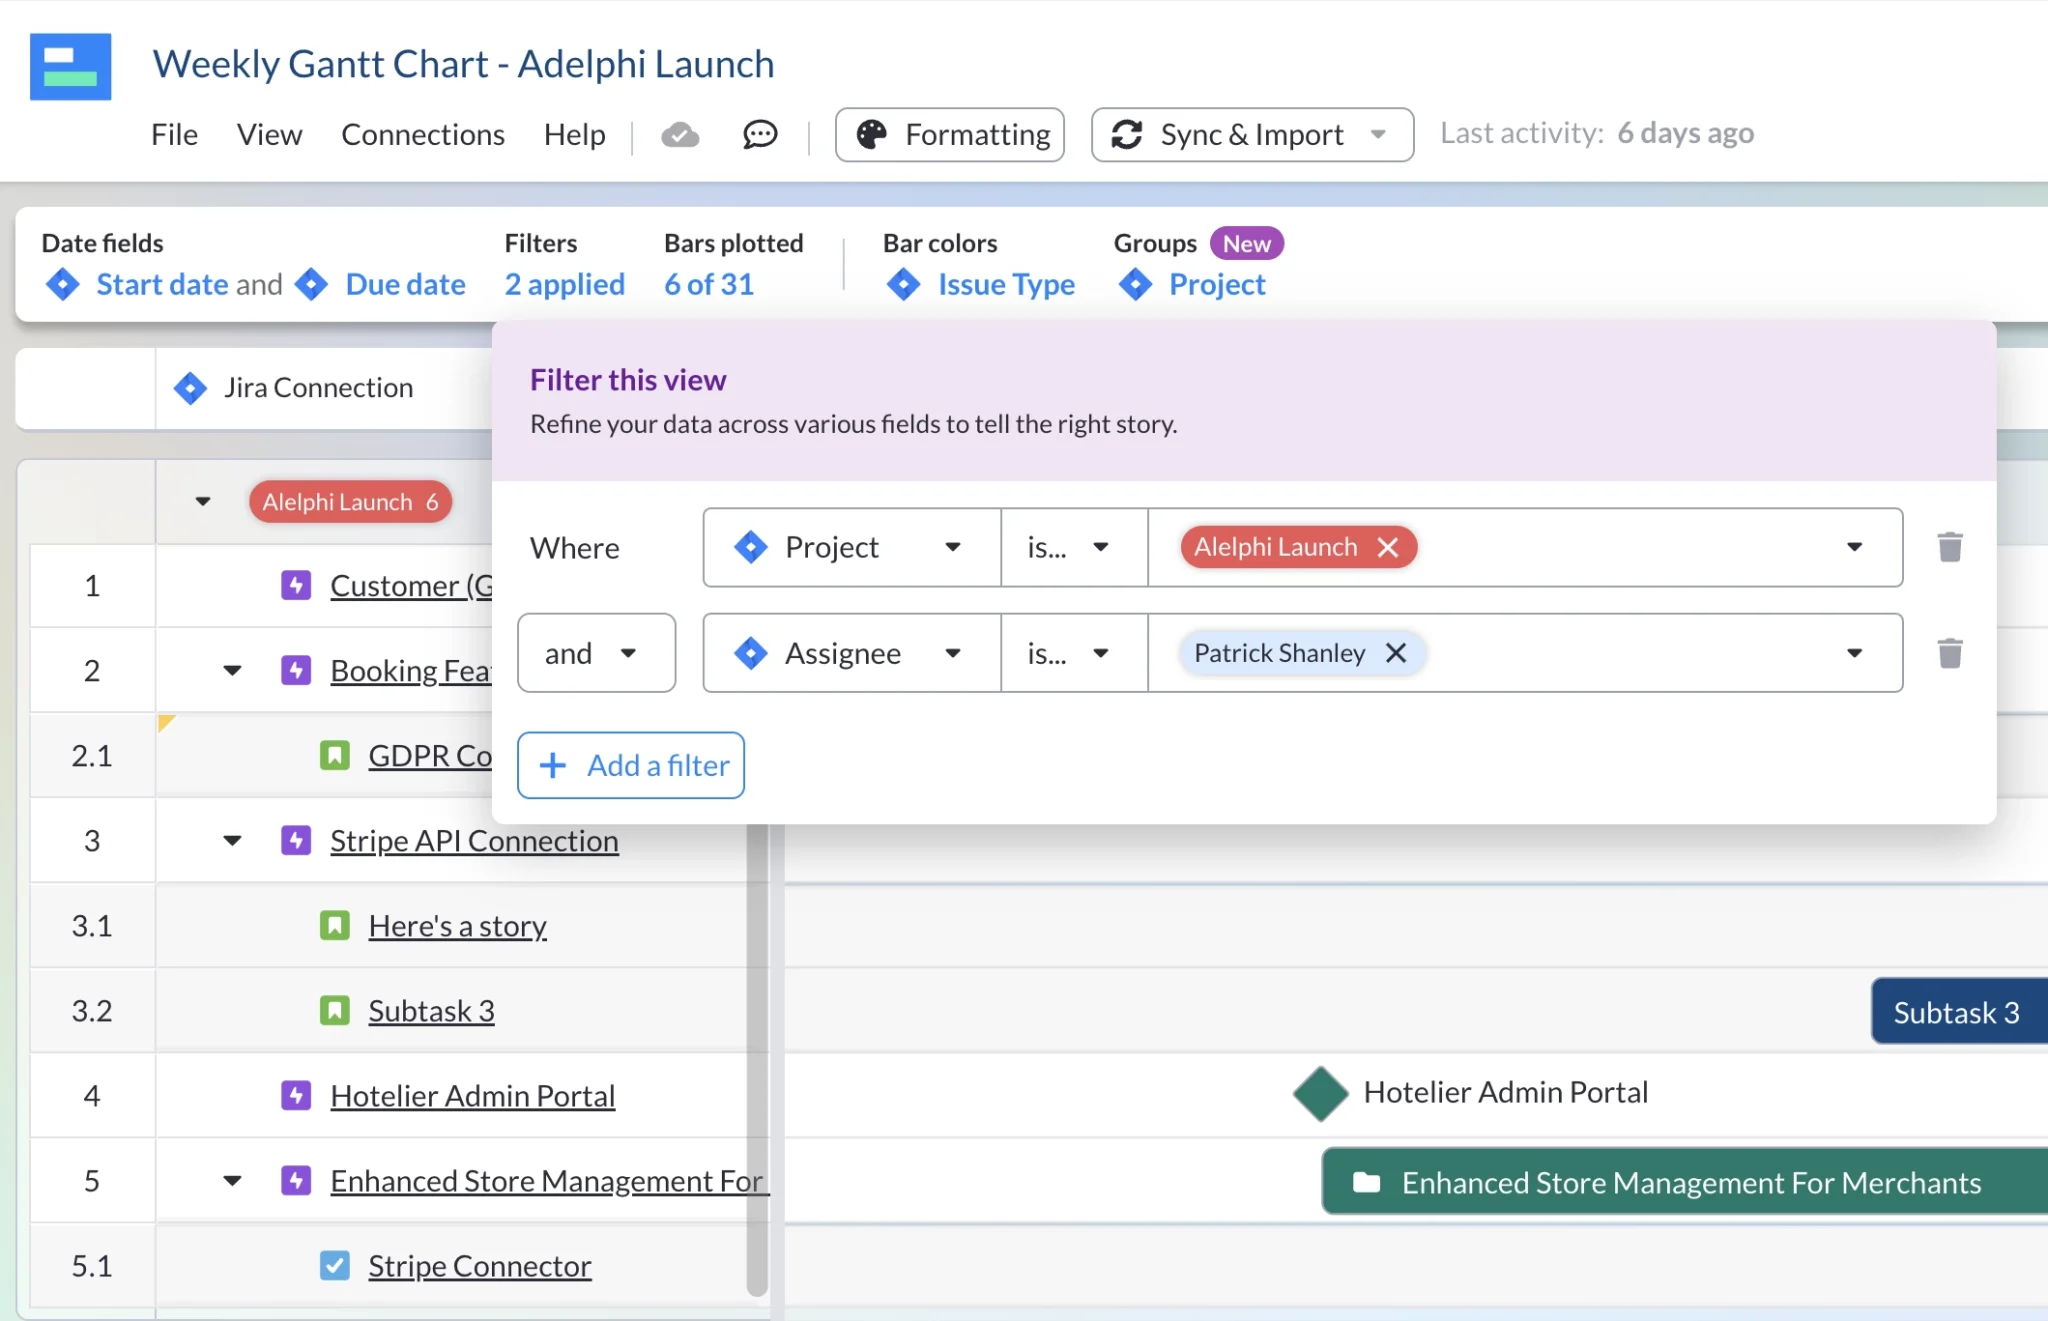Click the epic icon beside Booking Feature

point(296,670)
